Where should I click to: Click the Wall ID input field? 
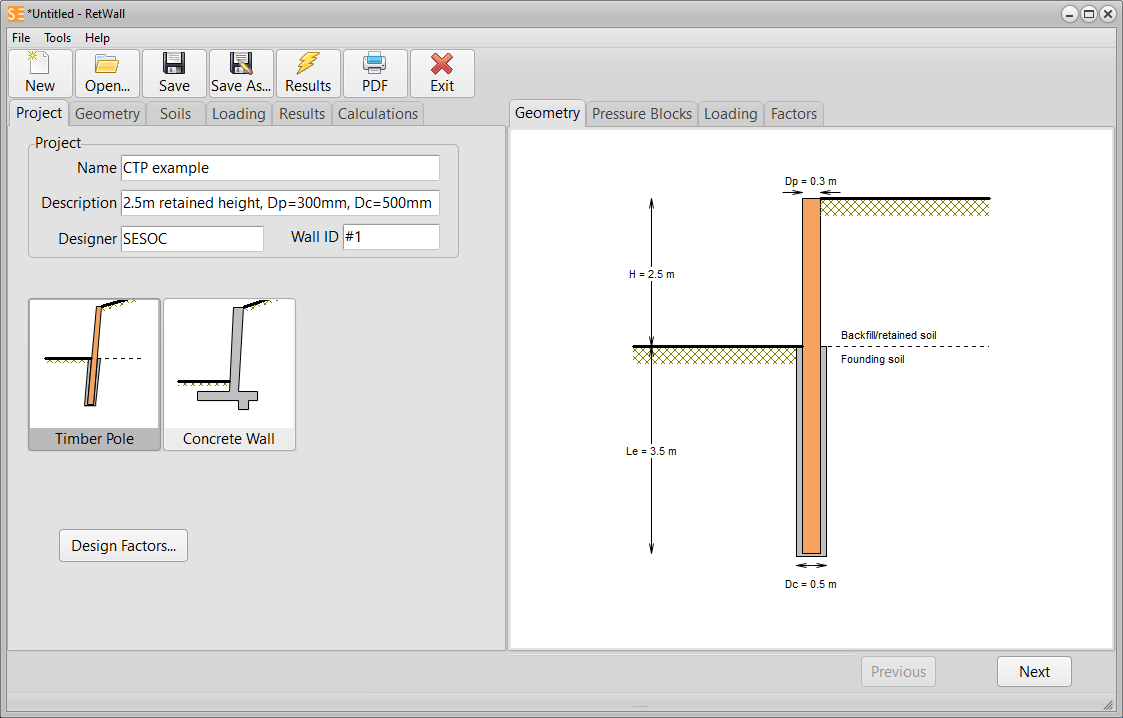(391, 238)
